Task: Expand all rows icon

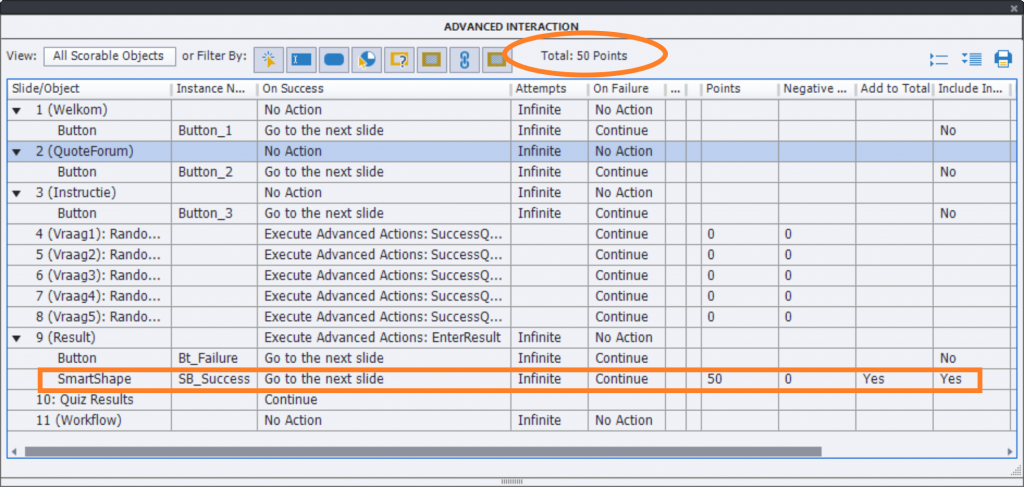Action: click(x=970, y=59)
